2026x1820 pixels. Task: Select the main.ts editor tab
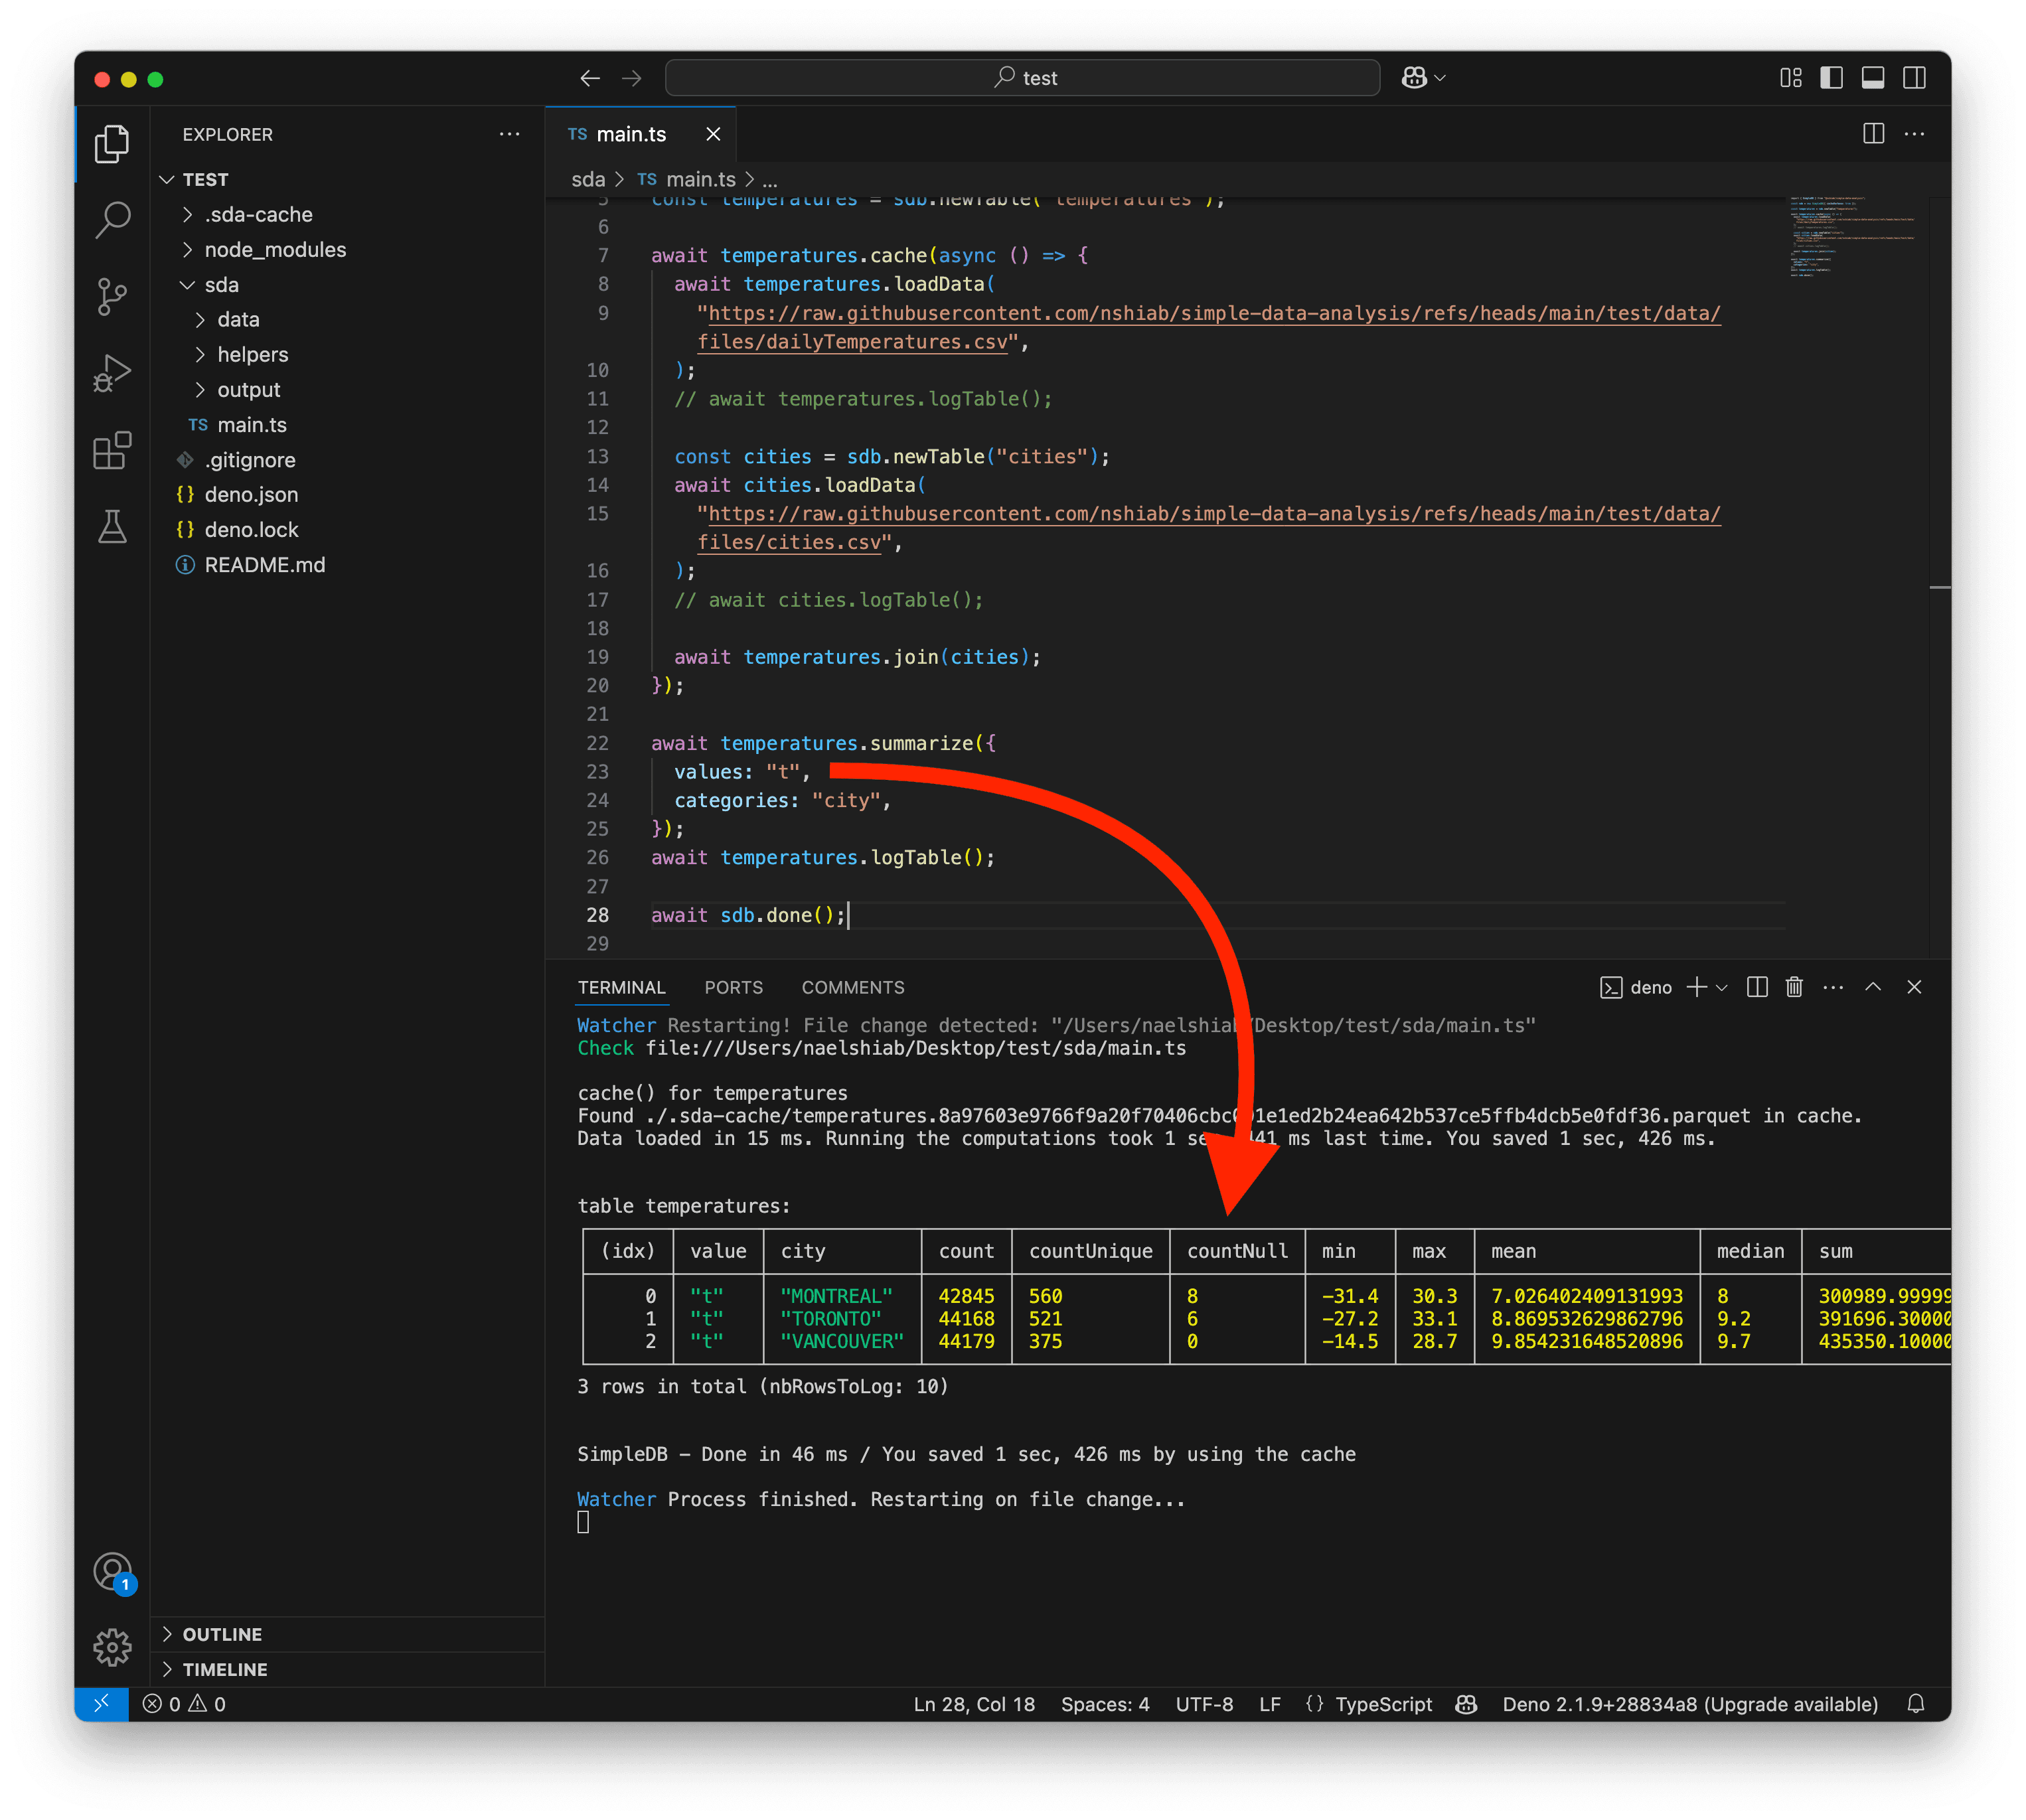tap(630, 134)
